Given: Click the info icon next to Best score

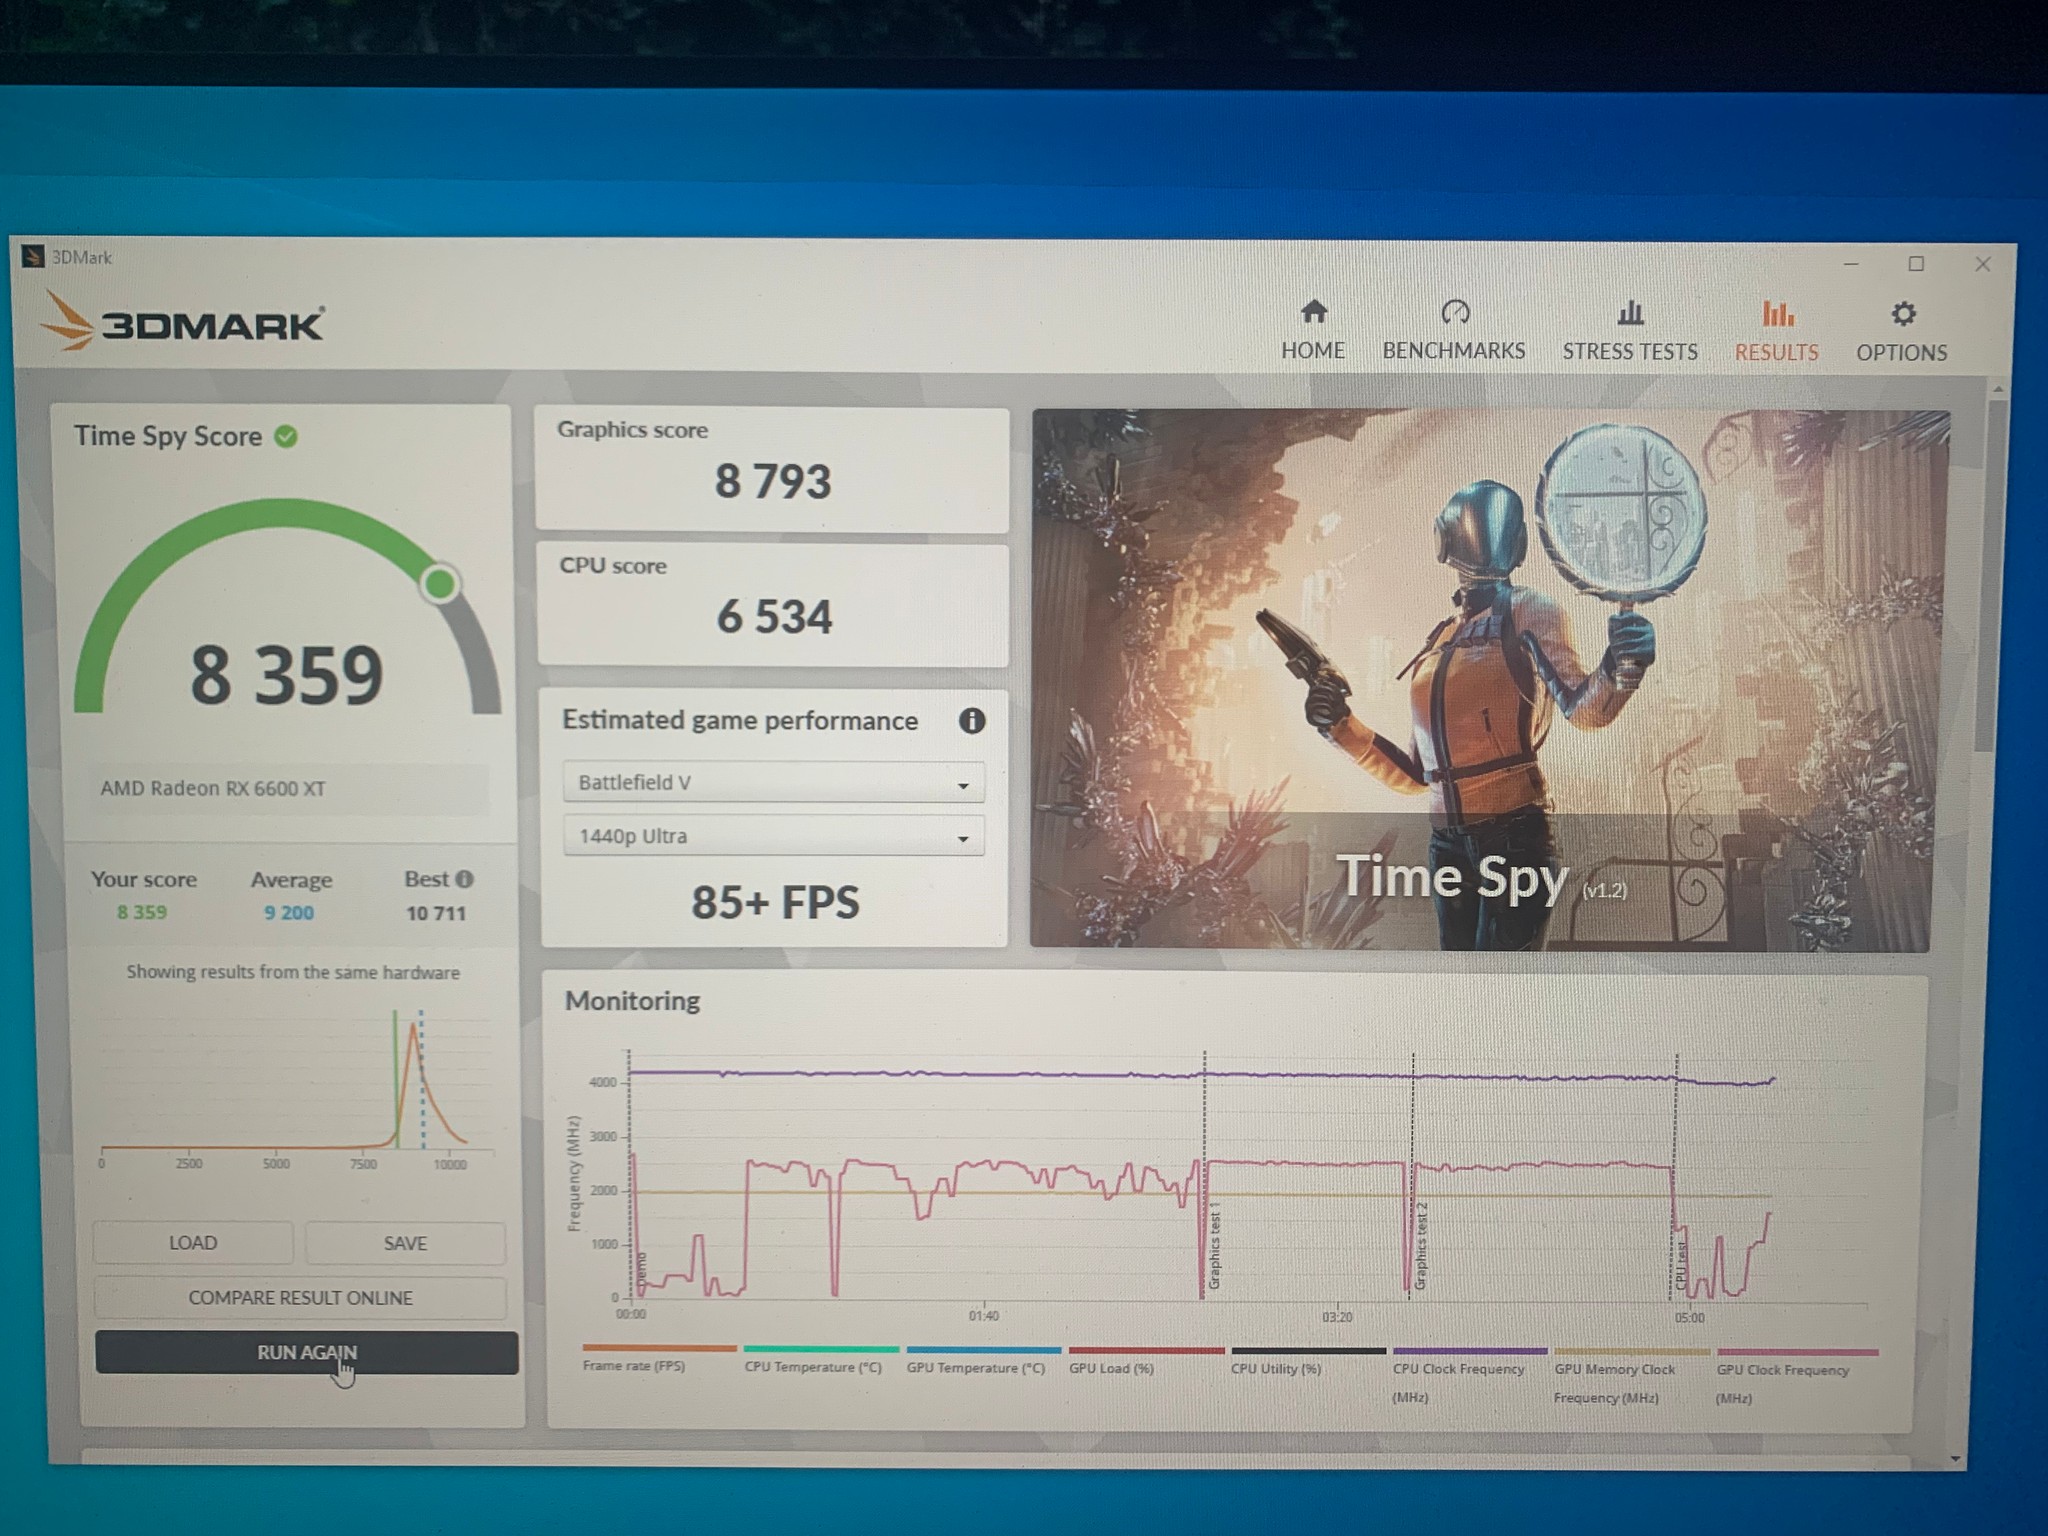Looking at the screenshot, I should (464, 880).
